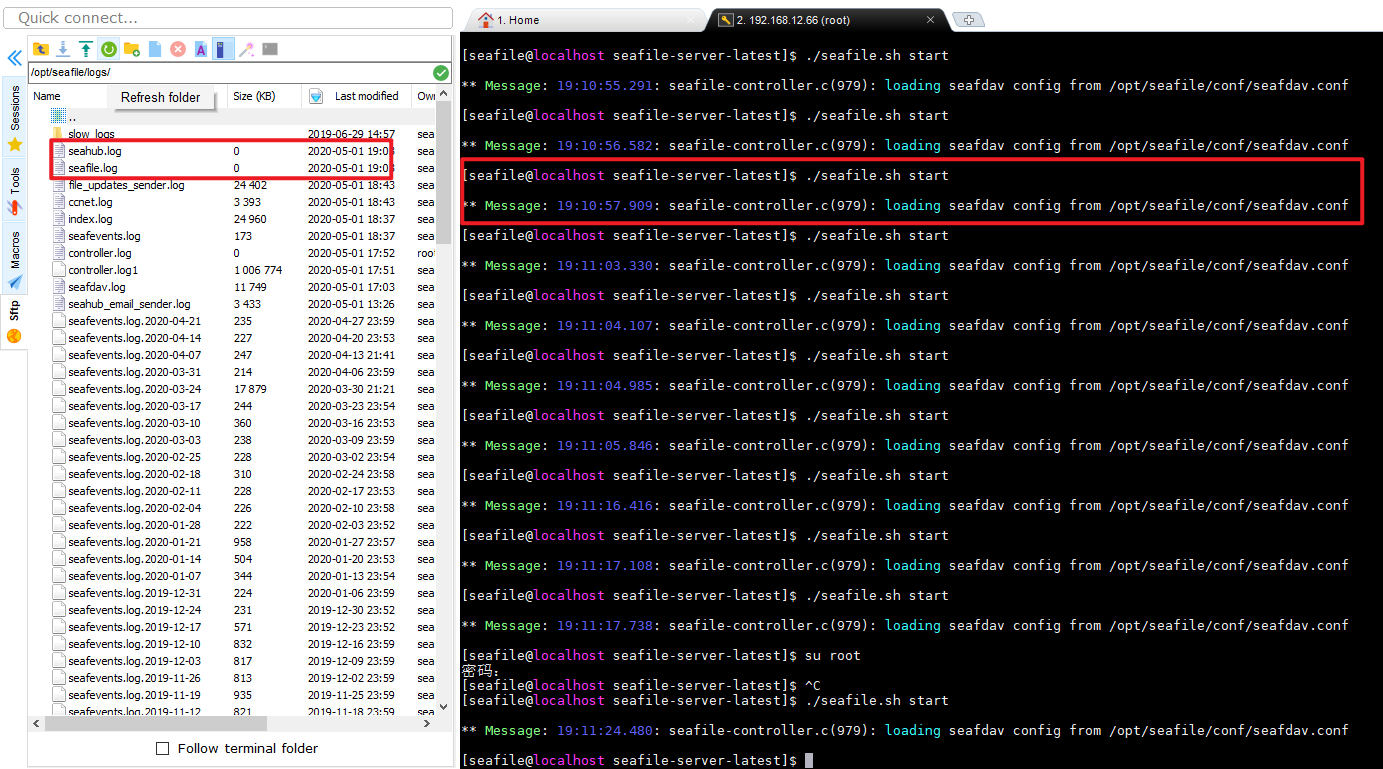Open a new tab with the plus button
This screenshot has width=1383, height=769.
pos(968,20)
